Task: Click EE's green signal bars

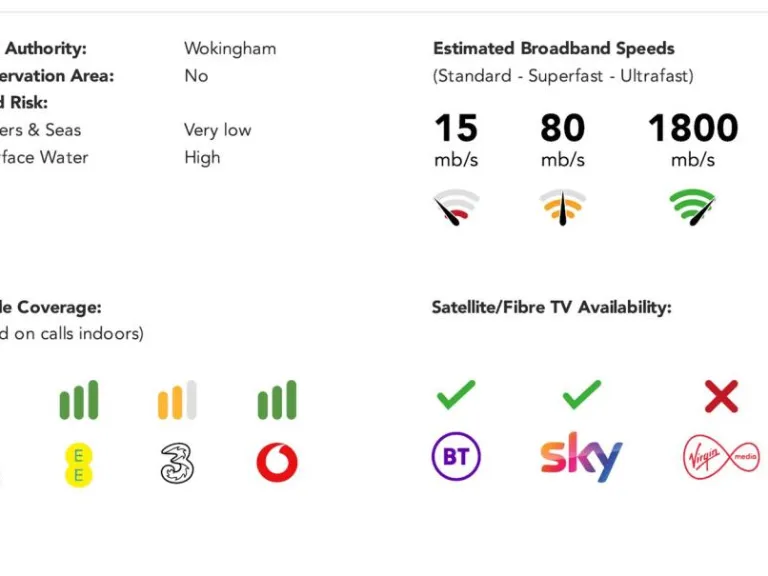Action: (x=79, y=400)
